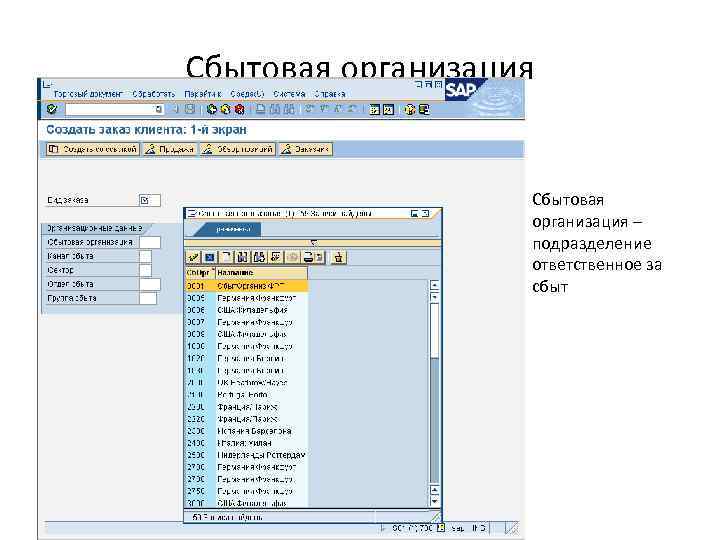The height and width of the screenshot is (540, 720).
Task: Click the Заказчик button
Action: pyautogui.click(x=306, y=149)
